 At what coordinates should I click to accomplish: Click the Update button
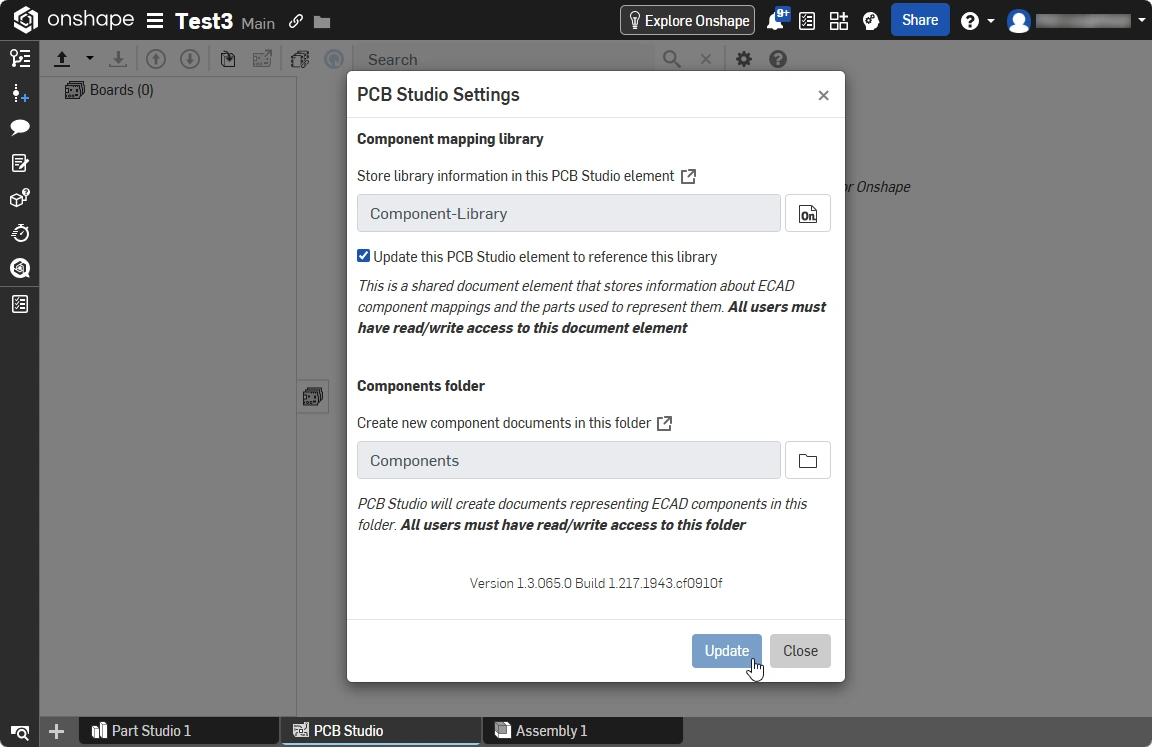(727, 651)
